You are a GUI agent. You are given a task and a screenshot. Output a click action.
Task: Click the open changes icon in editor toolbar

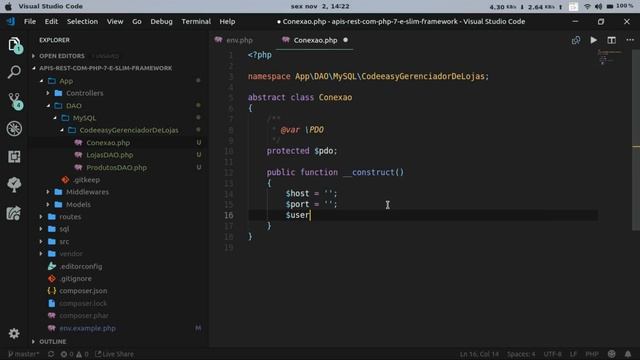576,40
